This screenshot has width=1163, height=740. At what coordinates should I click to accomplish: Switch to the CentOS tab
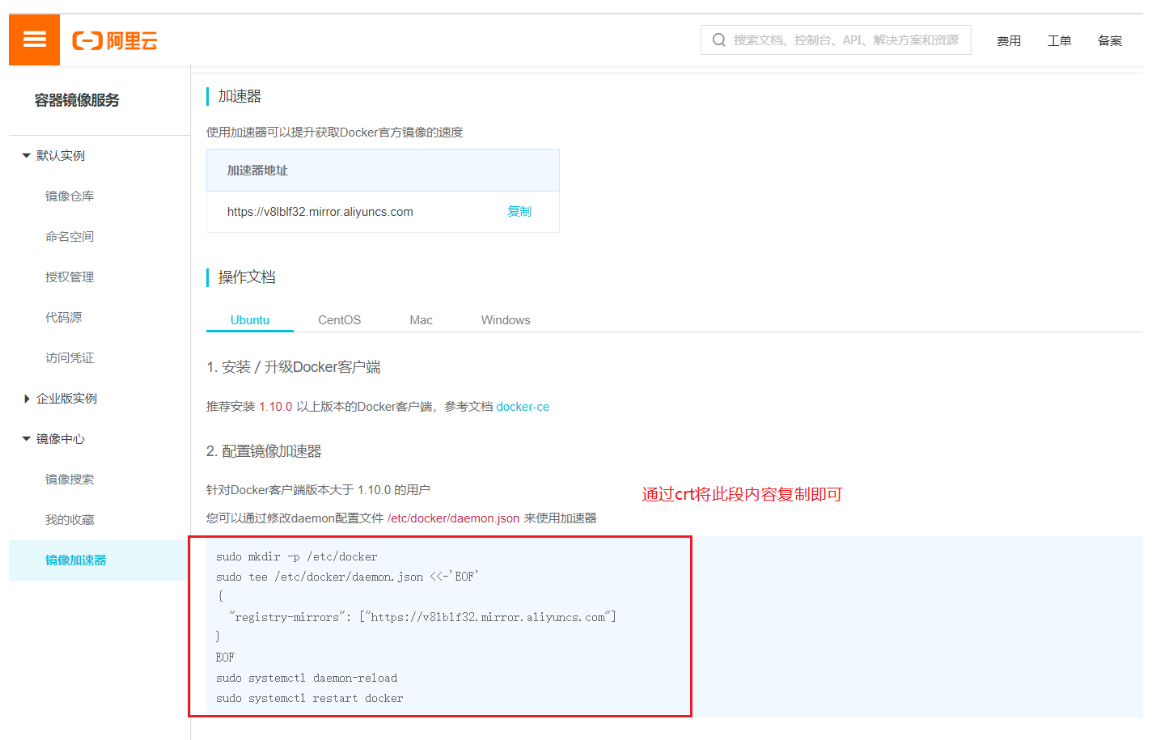click(x=339, y=319)
